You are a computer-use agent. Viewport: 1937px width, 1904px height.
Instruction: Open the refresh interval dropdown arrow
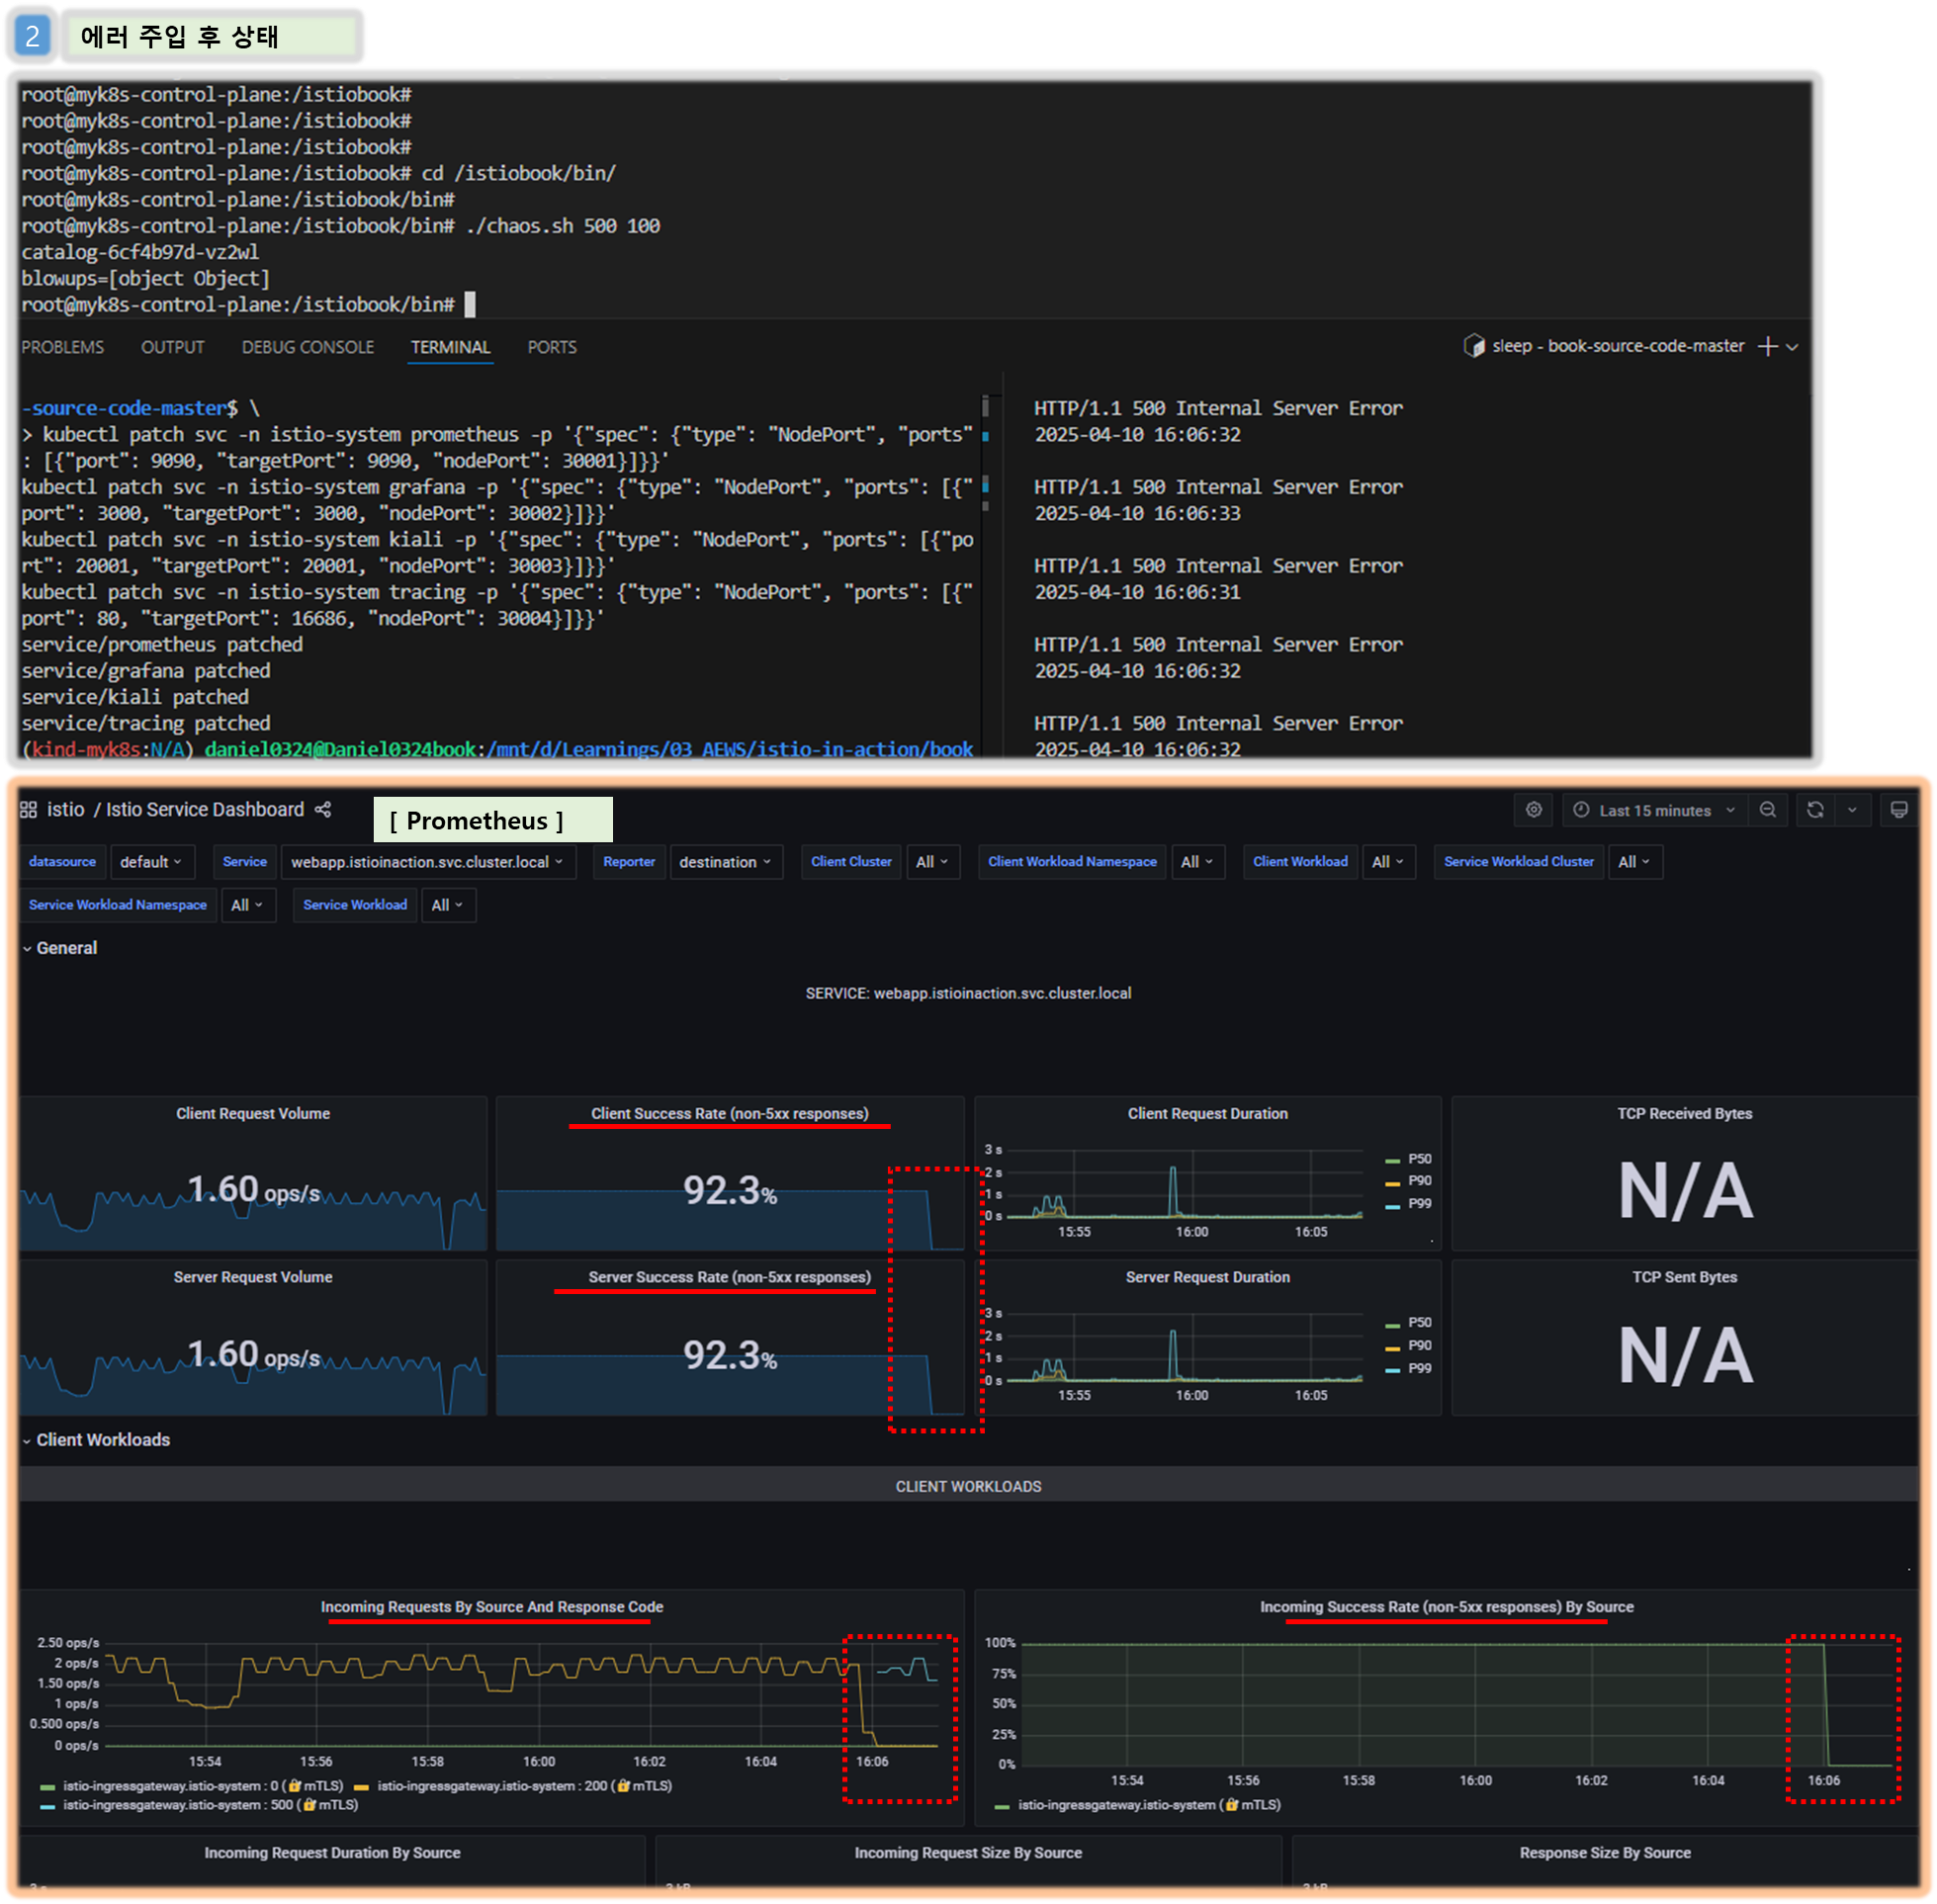coord(1851,810)
